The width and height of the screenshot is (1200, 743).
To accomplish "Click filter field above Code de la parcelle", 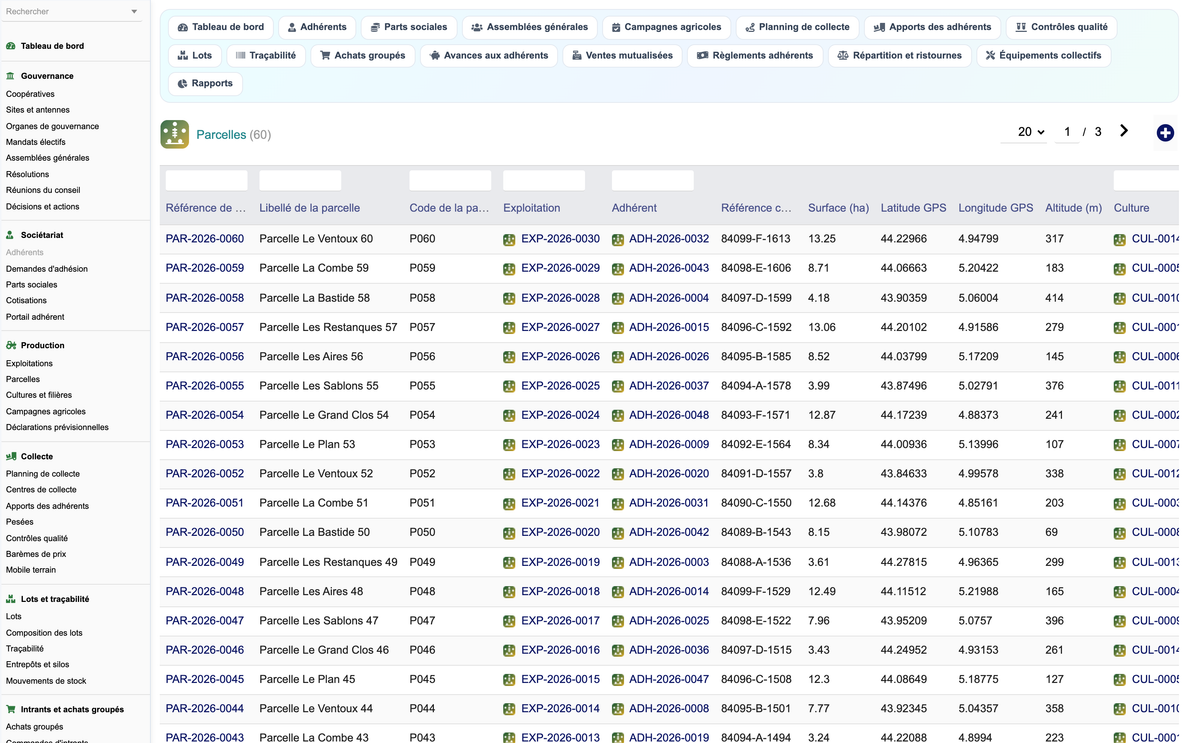I will click(x=450, y=181).
